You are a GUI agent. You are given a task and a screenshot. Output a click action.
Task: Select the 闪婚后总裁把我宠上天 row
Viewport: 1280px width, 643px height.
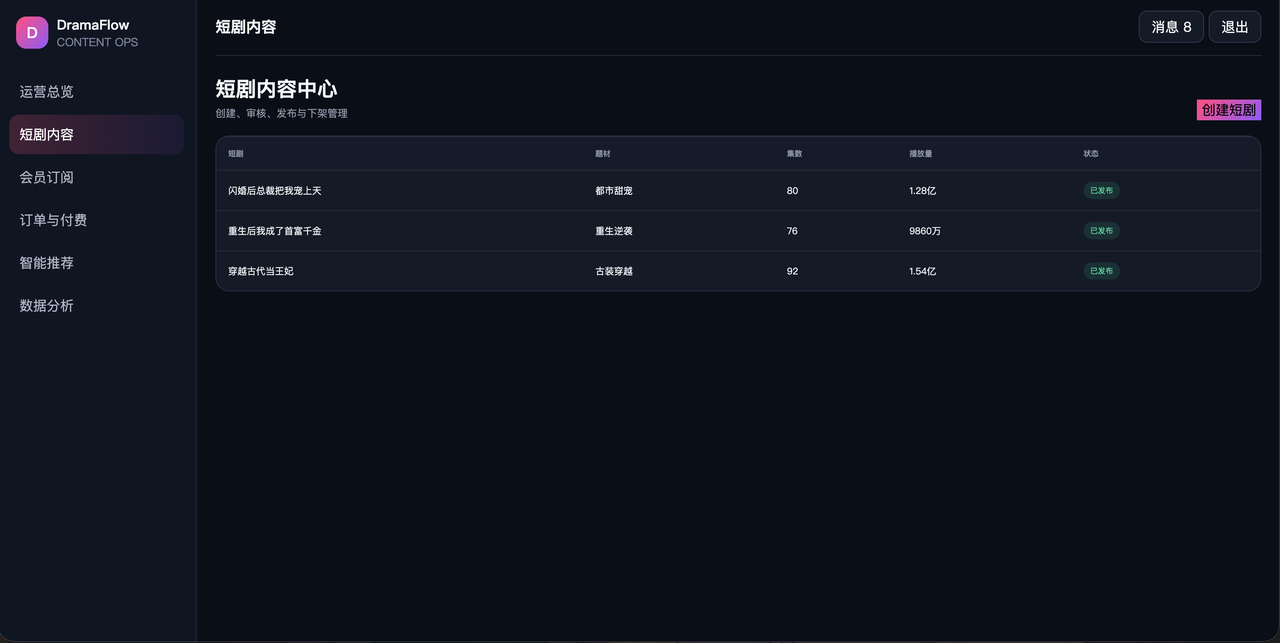(738, 191)
